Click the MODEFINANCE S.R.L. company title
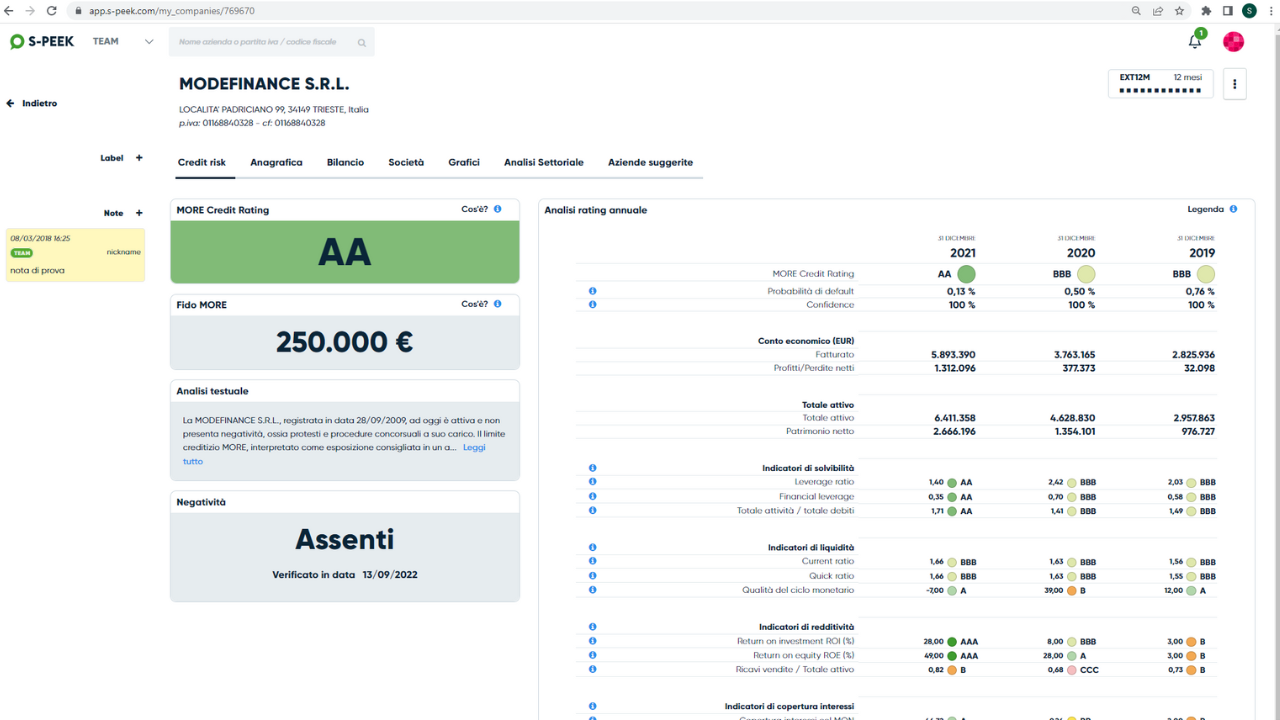1280x720 pixels. coord(264,84)
